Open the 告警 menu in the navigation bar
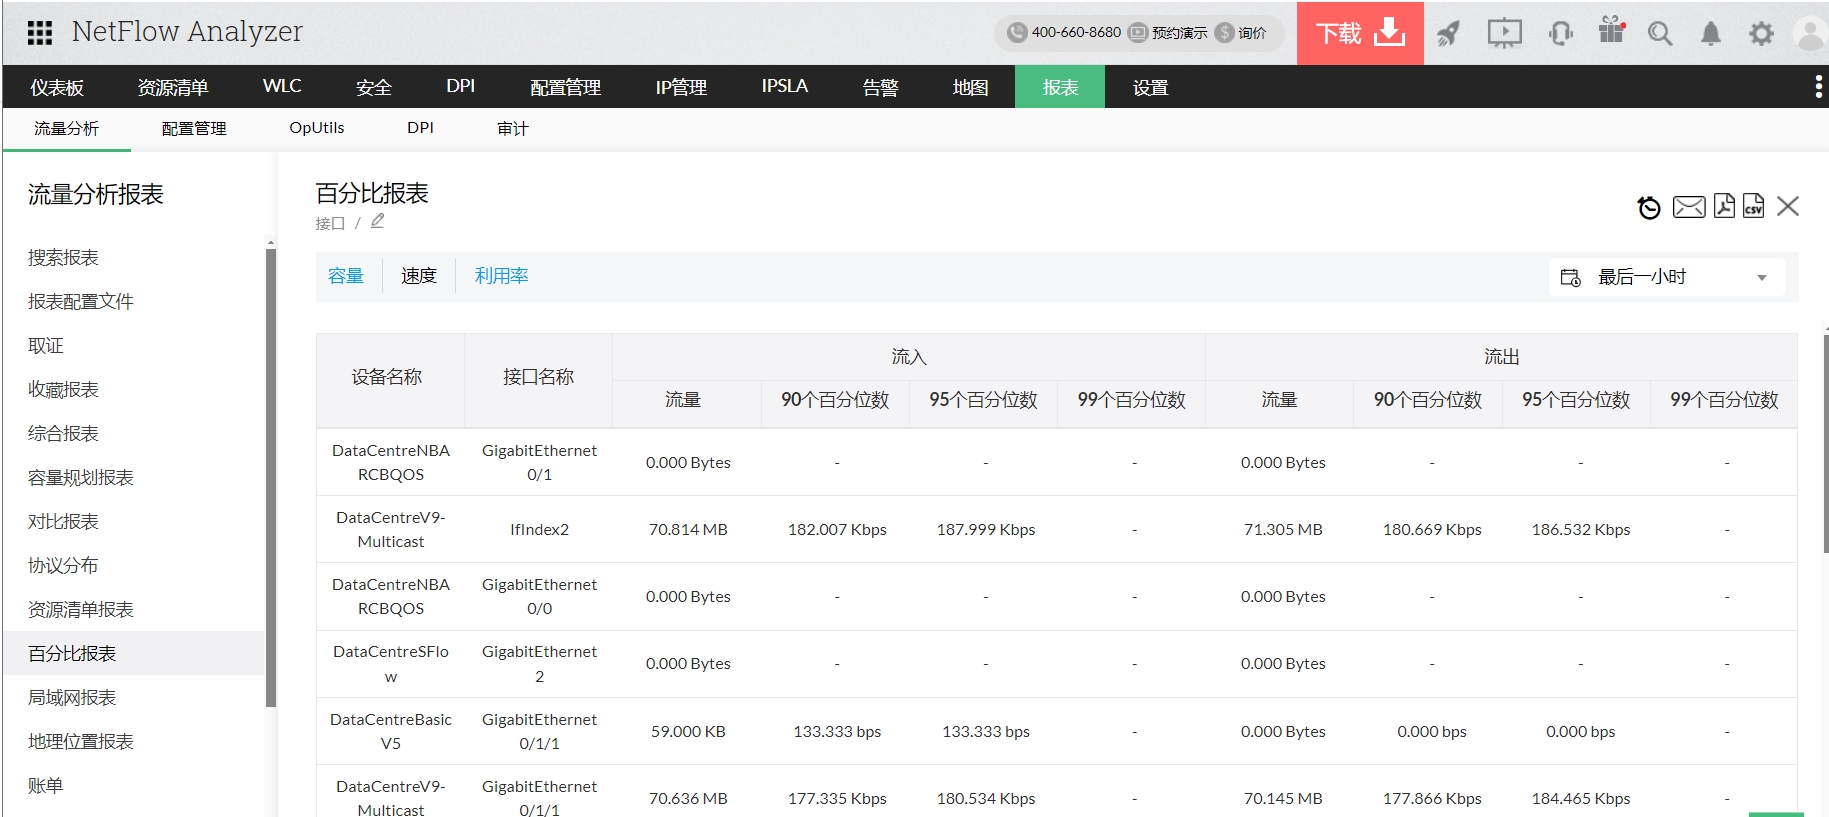The height and width of the screenshot is (817, 1829). [880, 87]
